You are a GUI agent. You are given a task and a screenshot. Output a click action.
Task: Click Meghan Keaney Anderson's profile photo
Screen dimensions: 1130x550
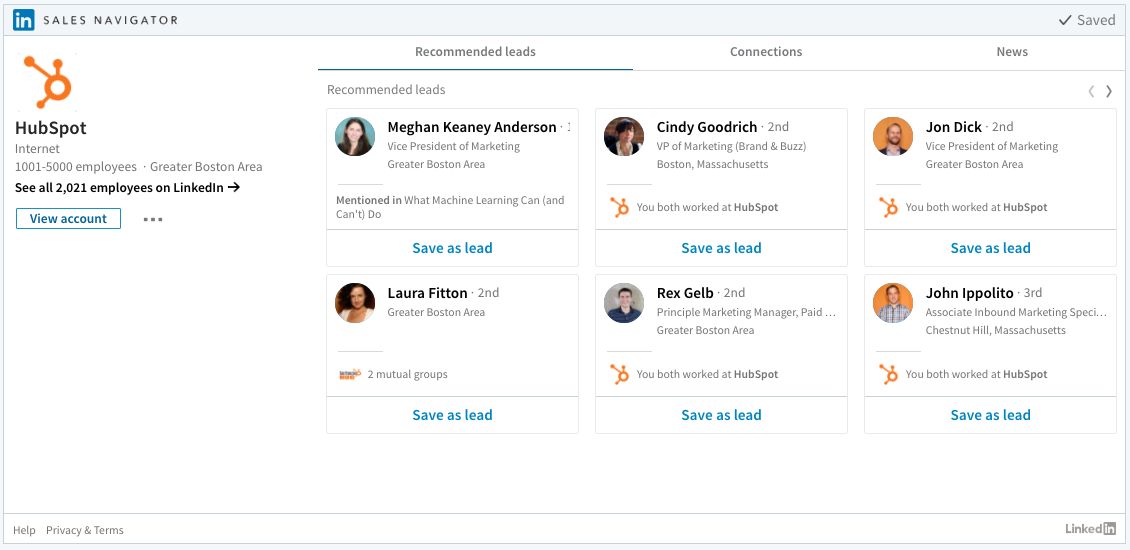click(x=355, y=137)
